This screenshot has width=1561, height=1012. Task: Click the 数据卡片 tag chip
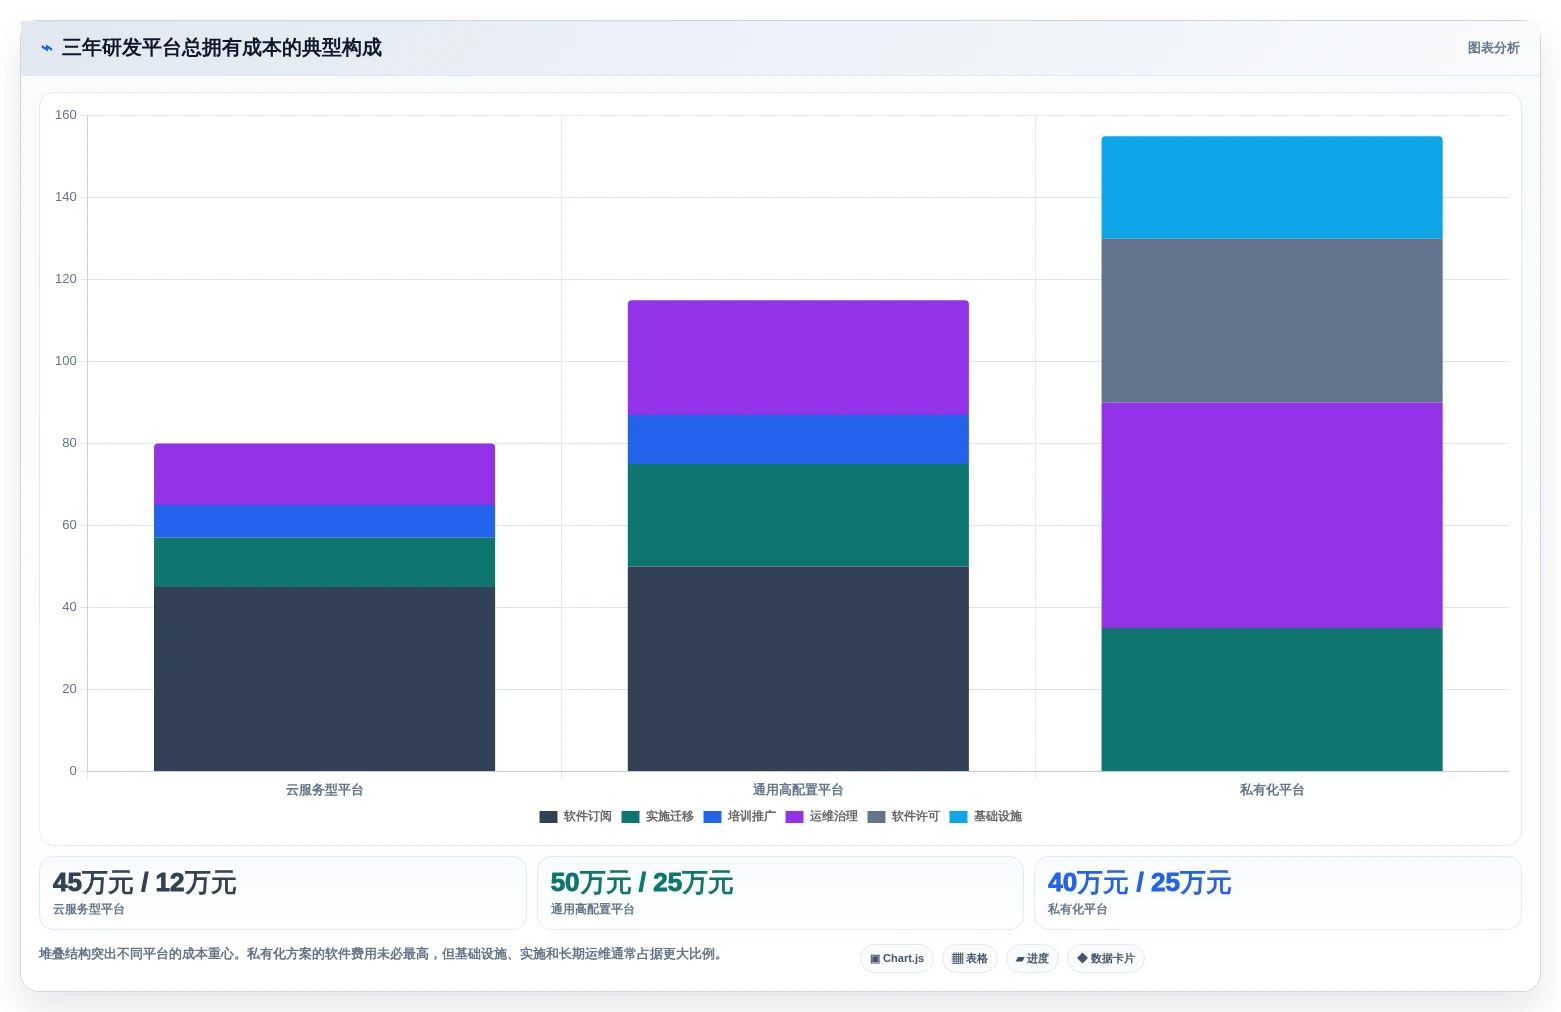pyautogui.click(x=1106, y=959)
